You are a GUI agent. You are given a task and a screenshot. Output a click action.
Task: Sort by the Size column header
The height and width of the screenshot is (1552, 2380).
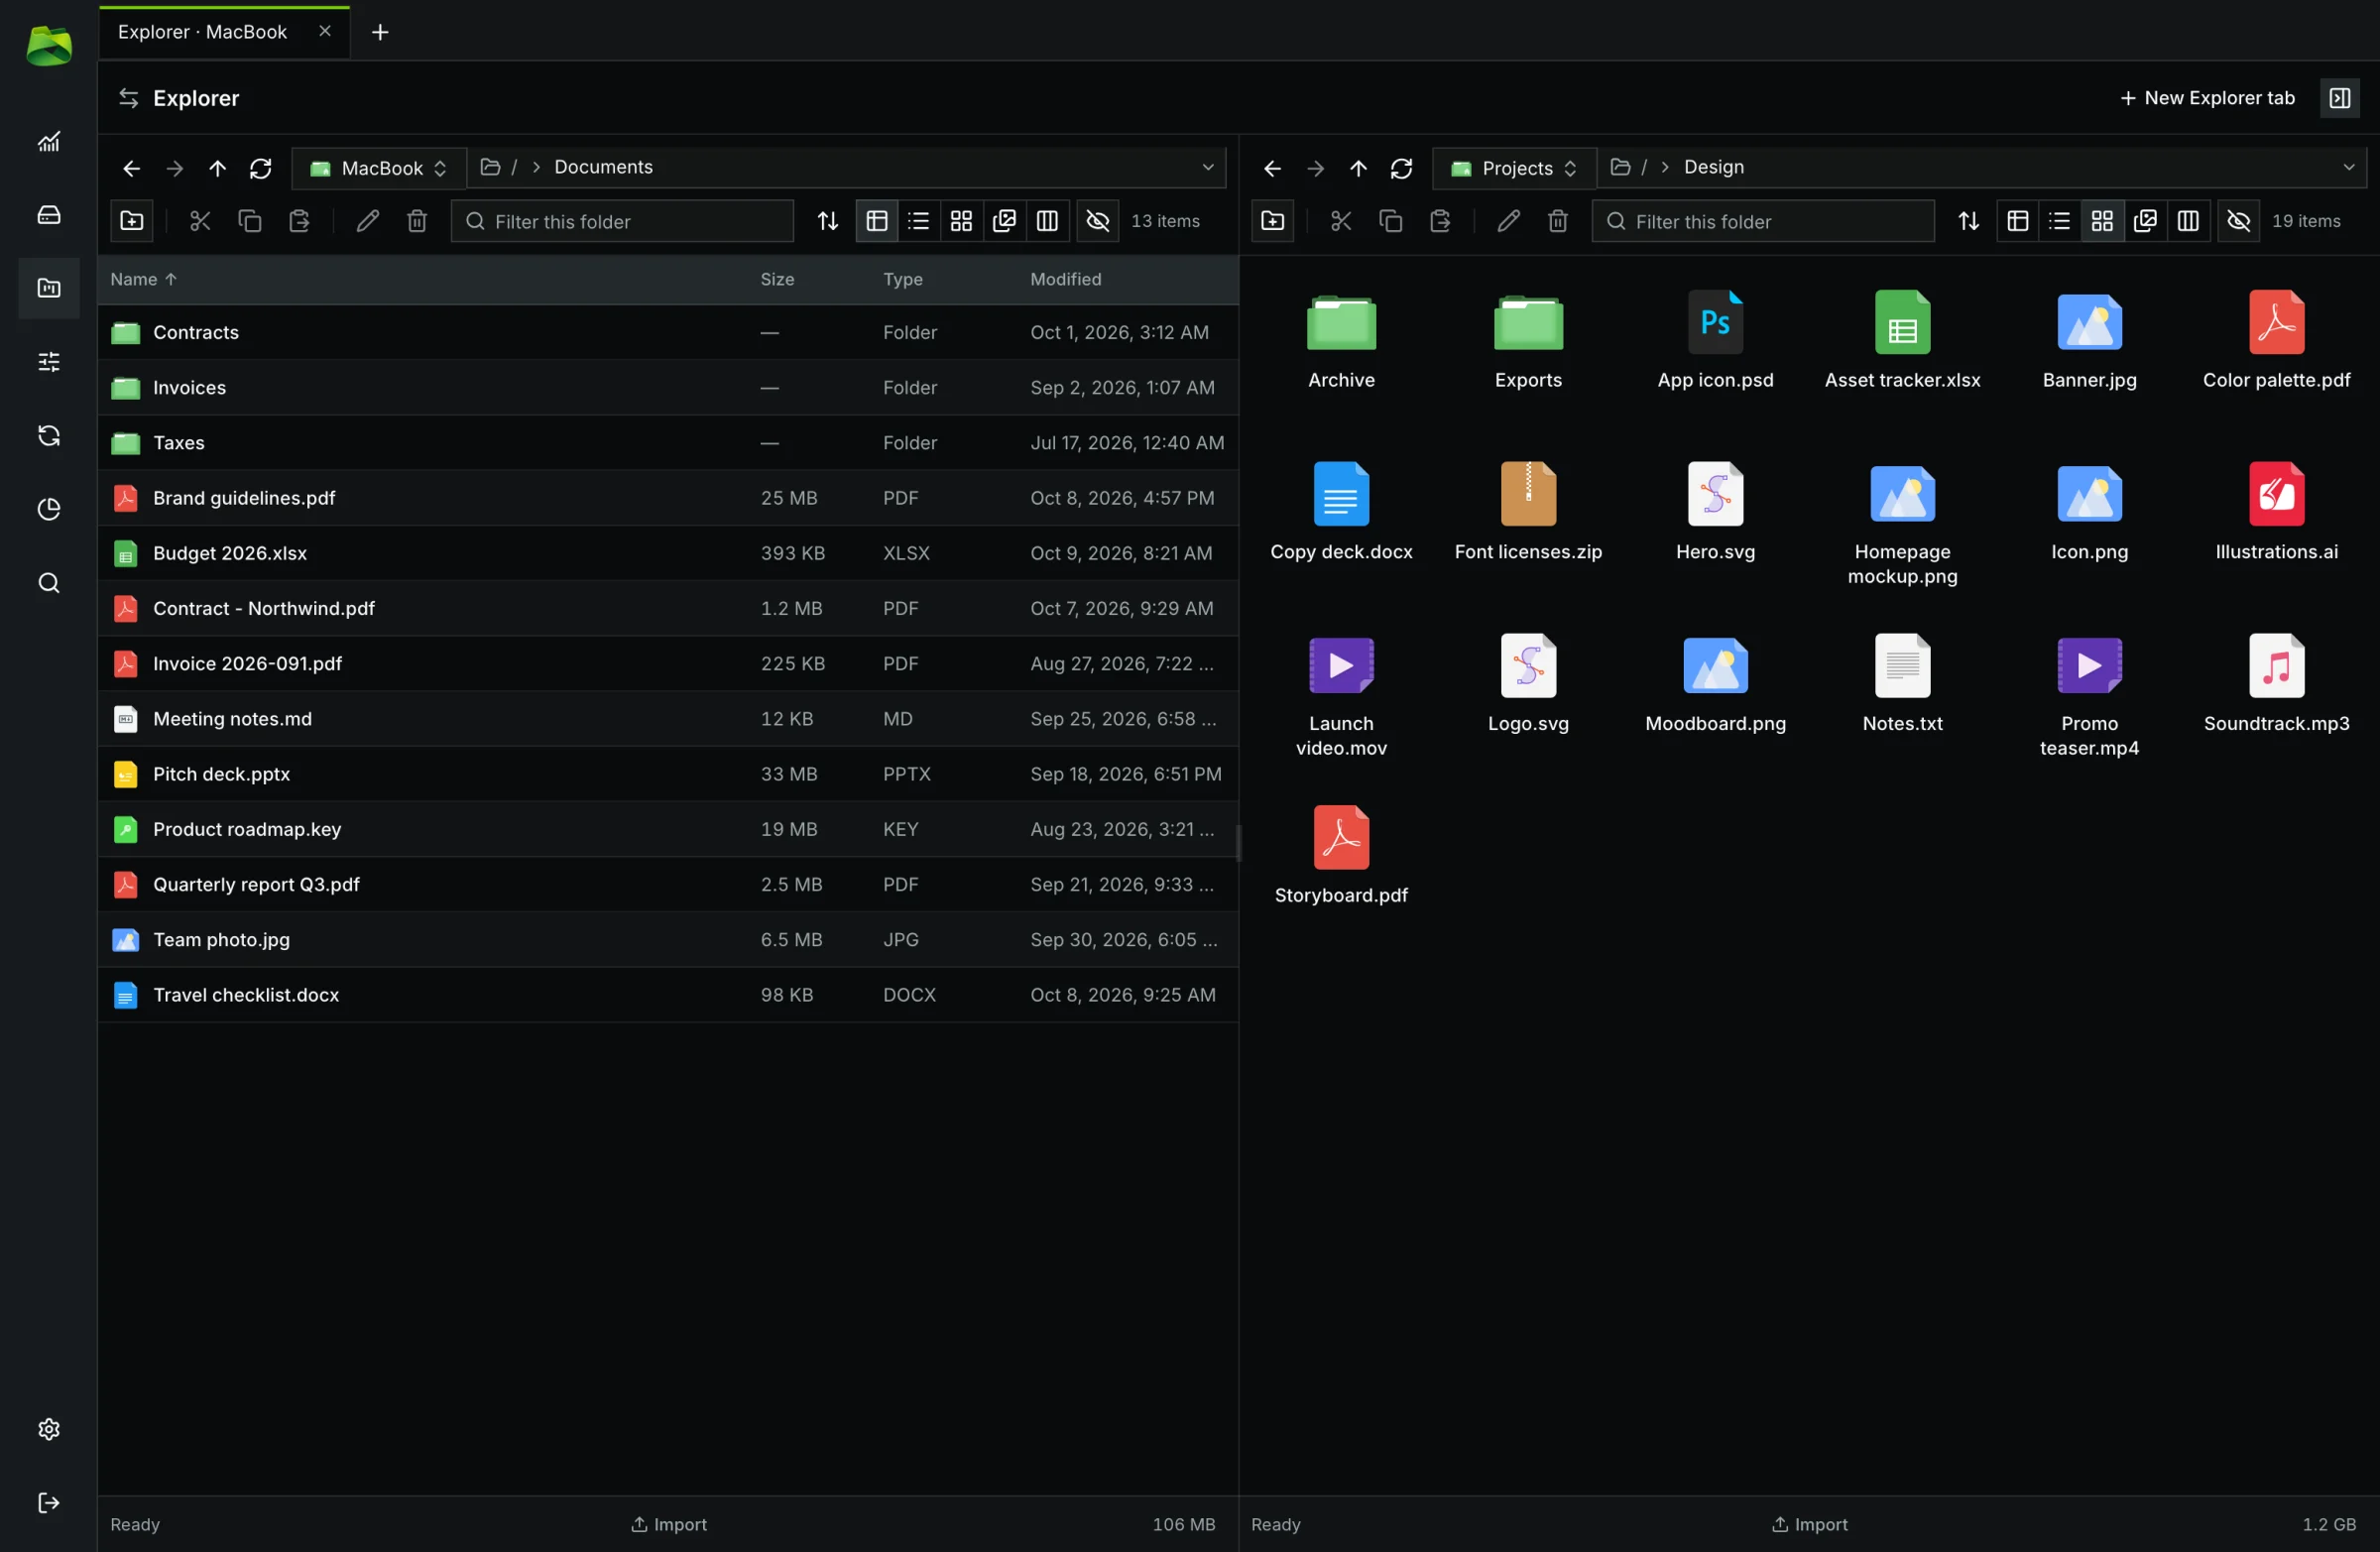777,280
